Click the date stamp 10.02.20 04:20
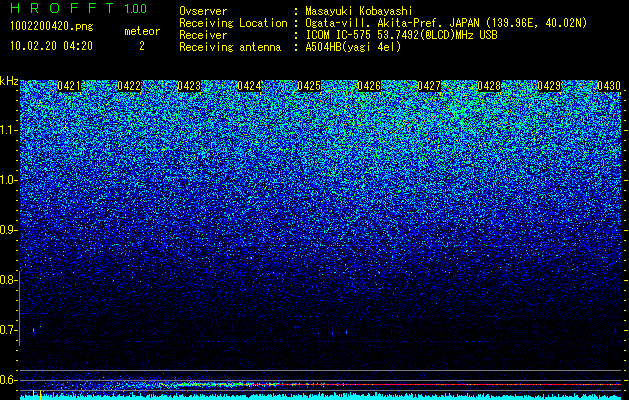The image size is (629, 400). coord(51,46)
